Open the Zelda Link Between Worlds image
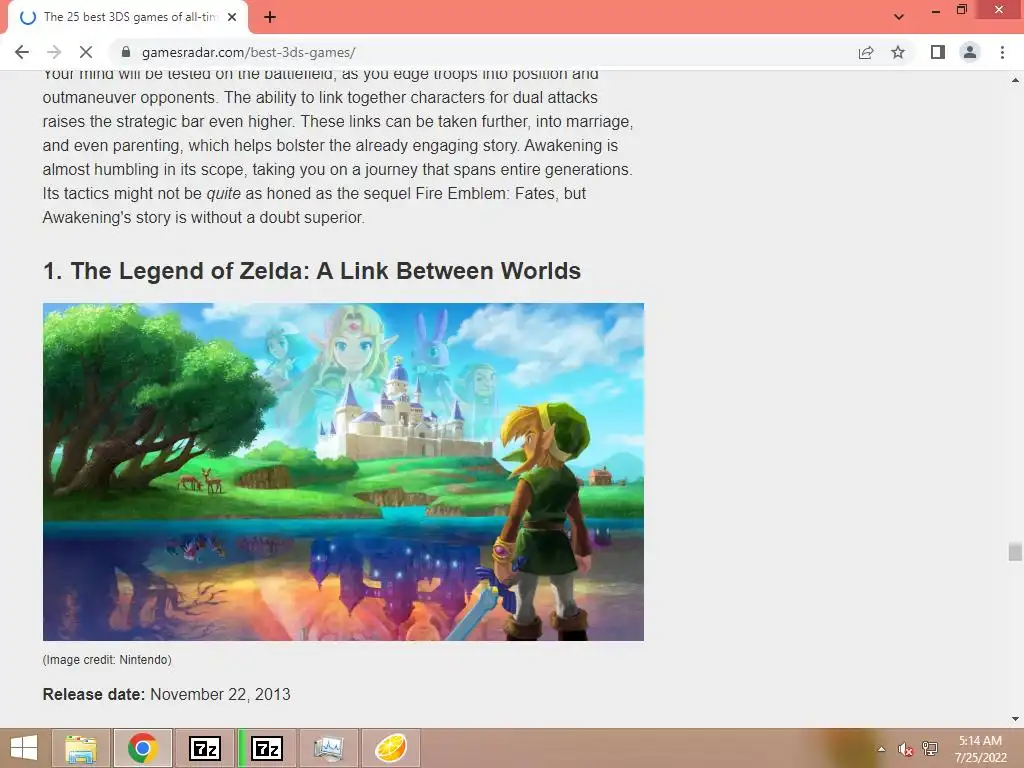Screen dimensions: 1024x768 pos(344,472)
